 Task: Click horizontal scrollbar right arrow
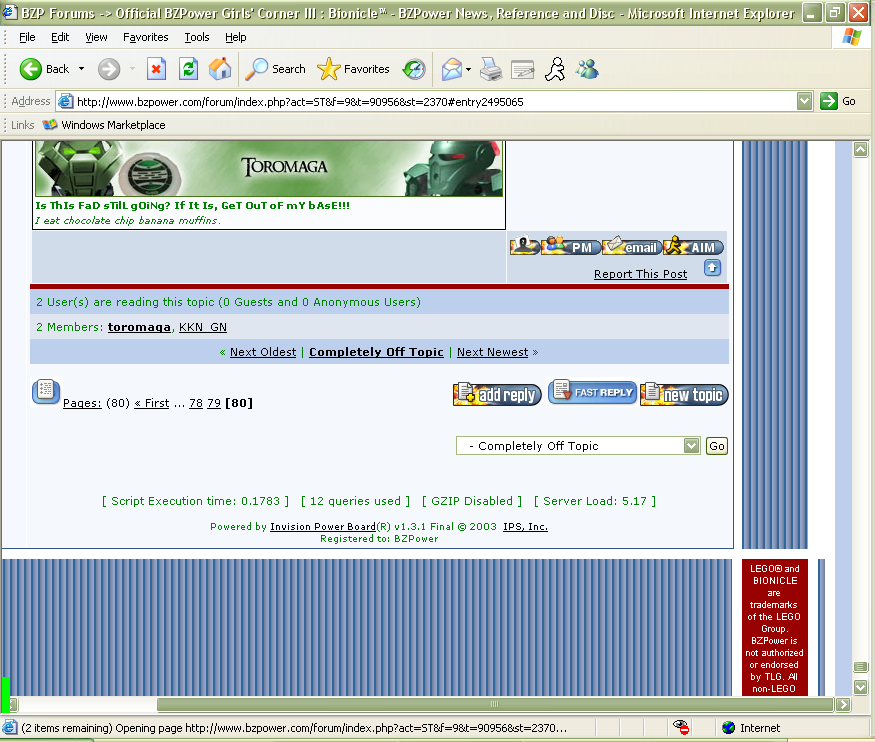(843, 704)
